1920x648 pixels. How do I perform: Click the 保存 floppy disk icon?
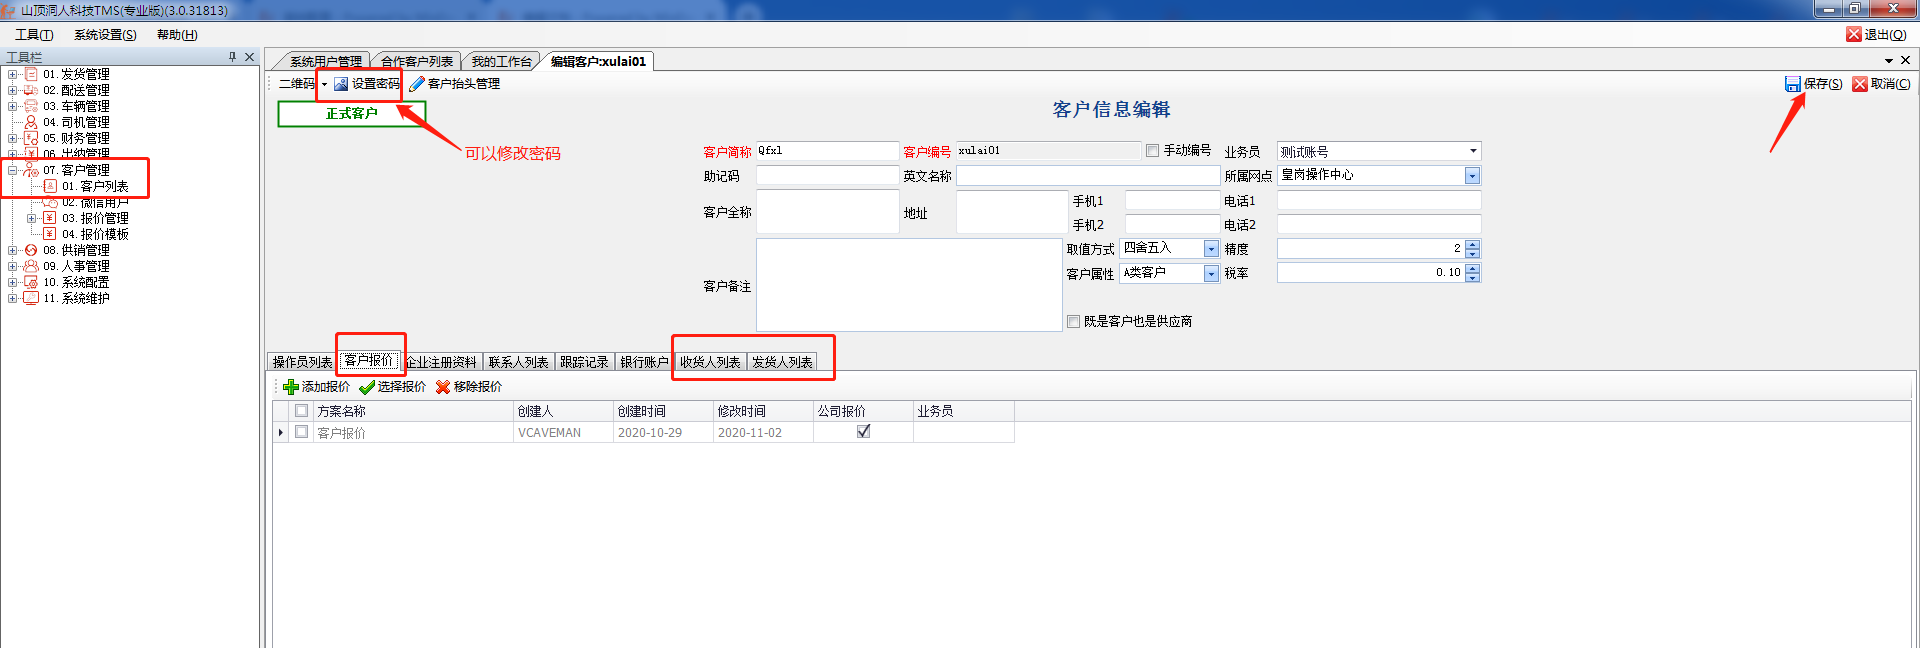coord(1793,84)
